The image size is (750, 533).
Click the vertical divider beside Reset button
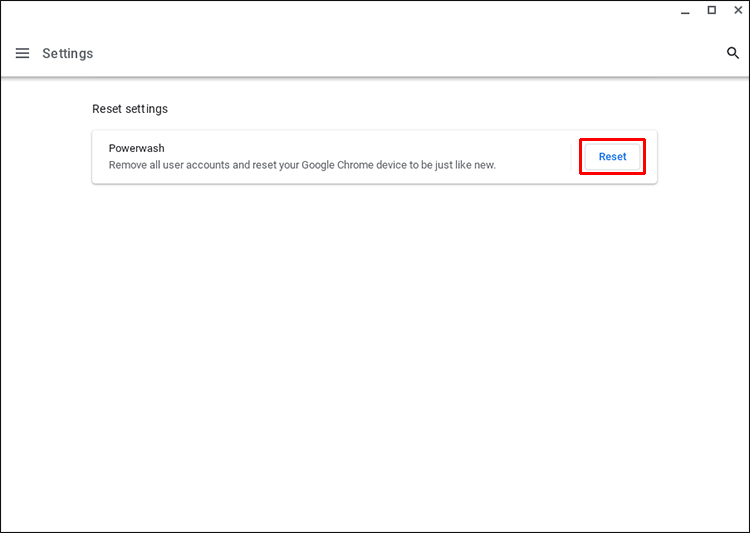click(571, 157)
